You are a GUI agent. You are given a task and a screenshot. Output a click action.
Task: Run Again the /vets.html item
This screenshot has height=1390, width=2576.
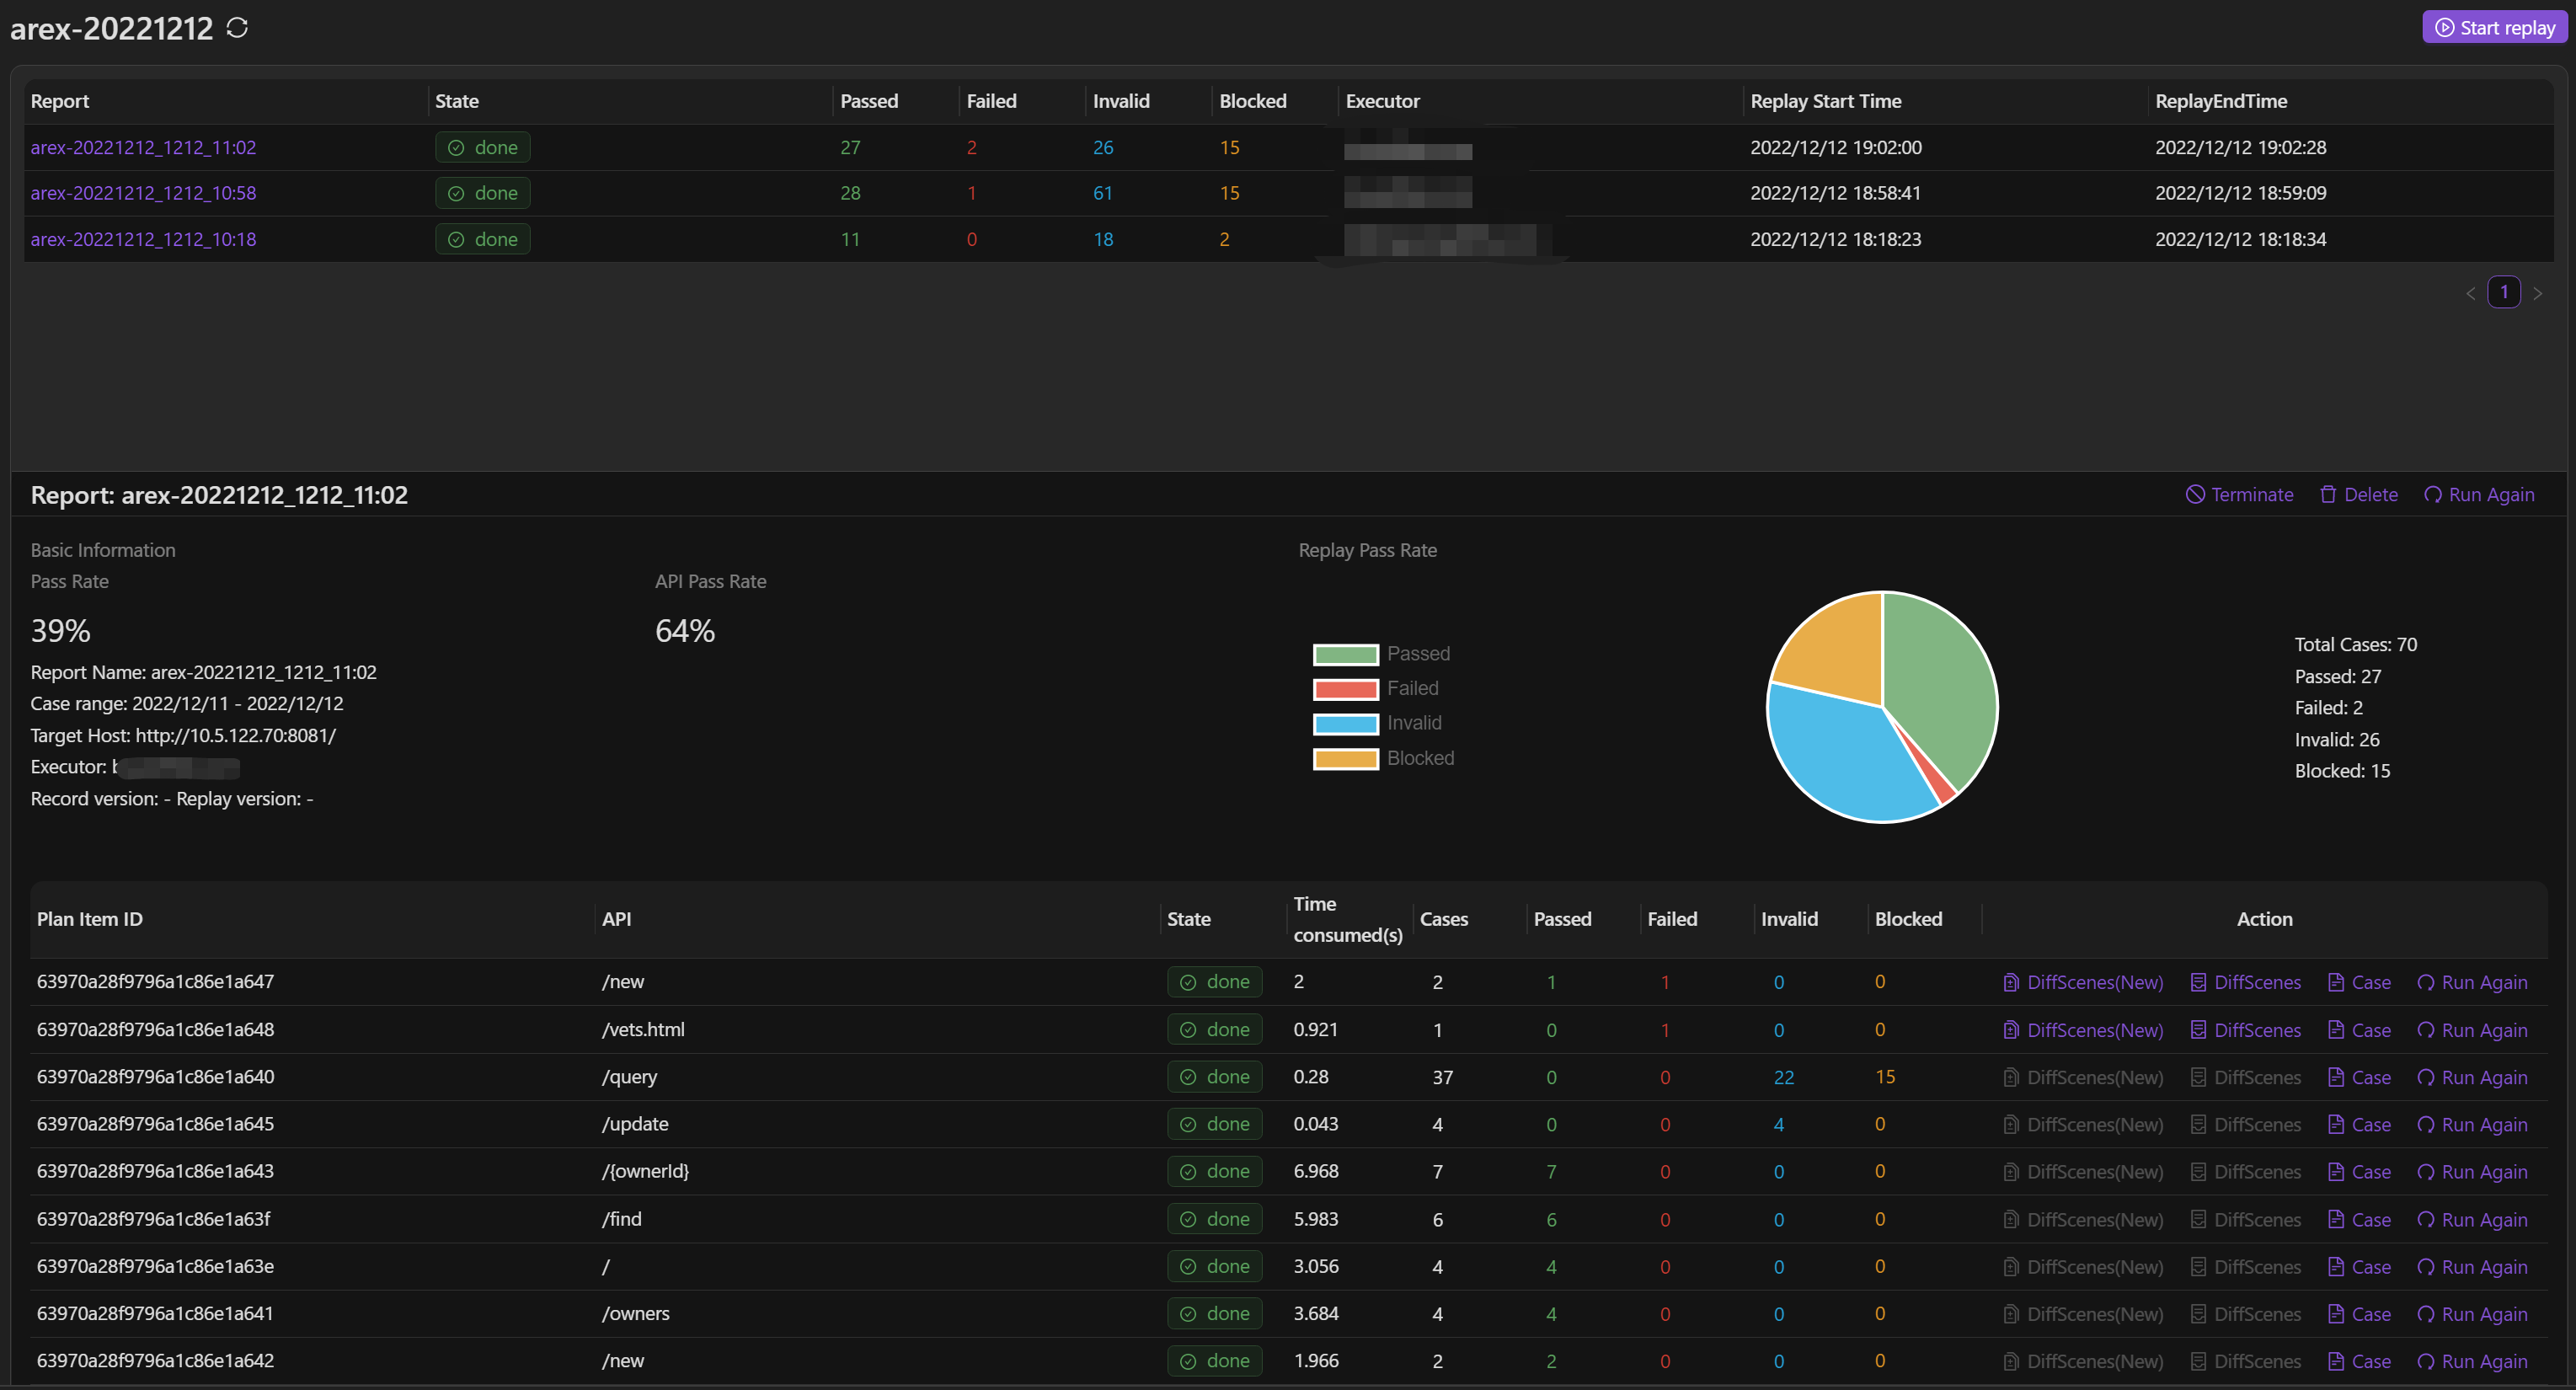2472,1030
